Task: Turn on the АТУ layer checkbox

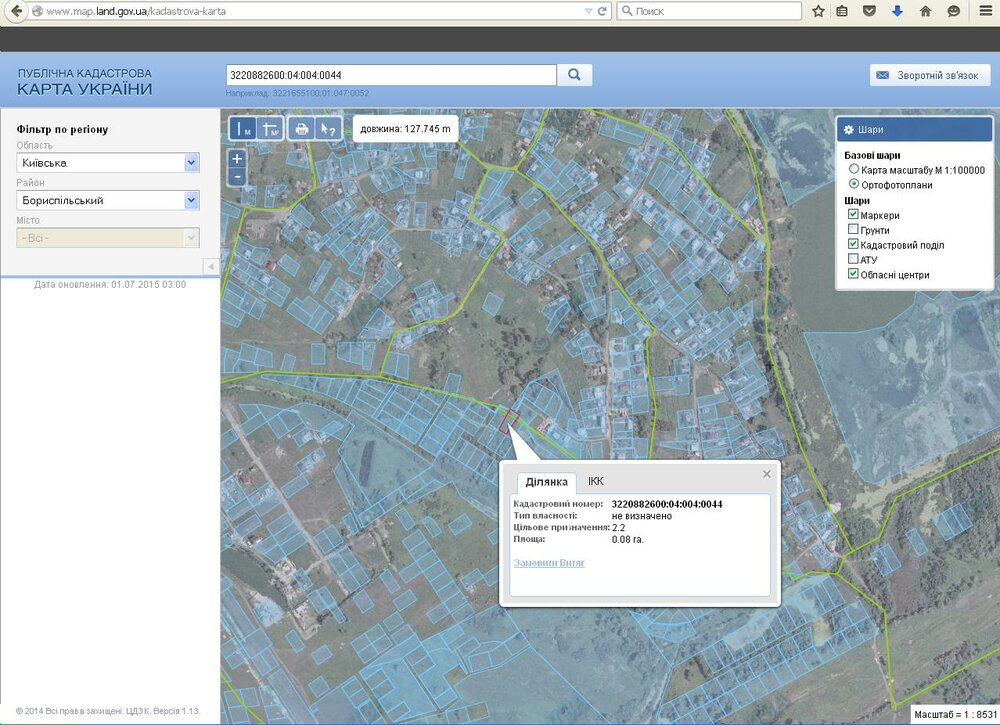Action: point(853,259)
